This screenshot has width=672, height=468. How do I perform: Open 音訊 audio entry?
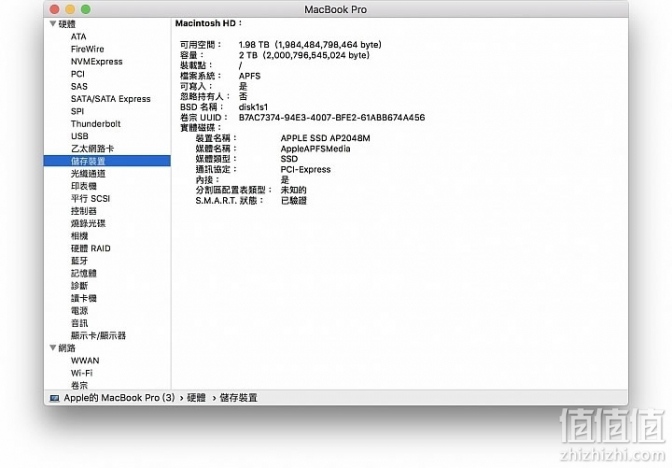pyautogui.click(x=79, y=323)
